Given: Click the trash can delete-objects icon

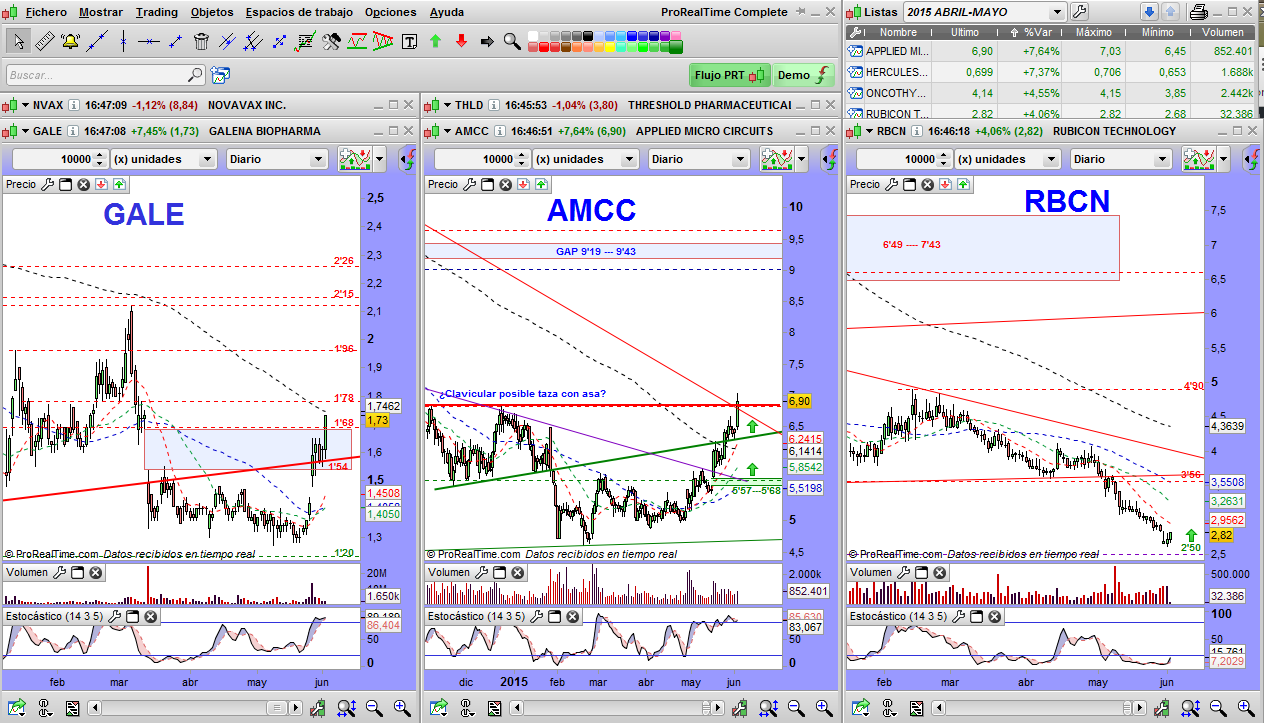Looking at the screenshot, I should [201, 41].
